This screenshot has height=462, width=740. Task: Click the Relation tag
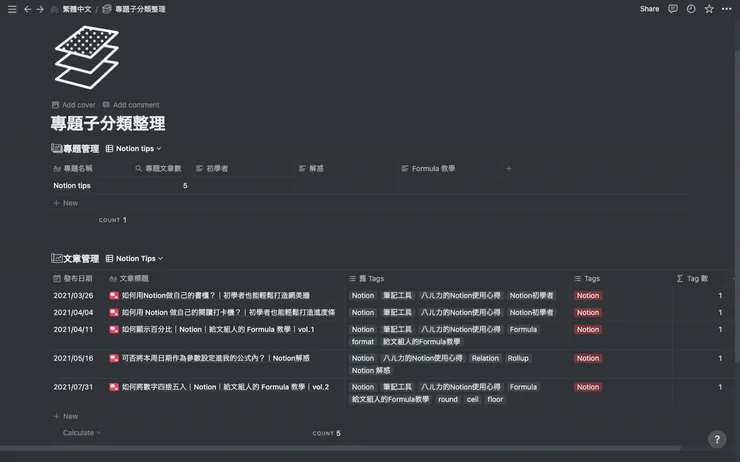(485, 358)
